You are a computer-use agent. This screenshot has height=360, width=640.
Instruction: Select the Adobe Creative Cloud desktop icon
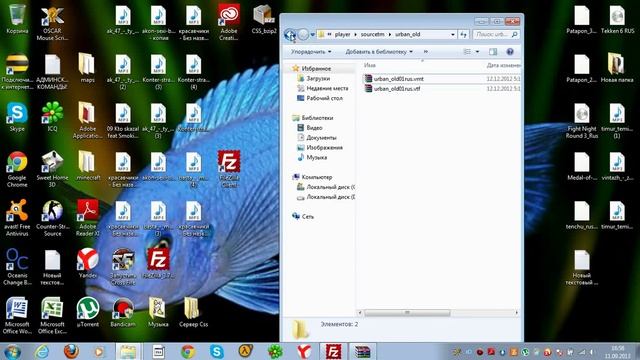click(229, 22)
